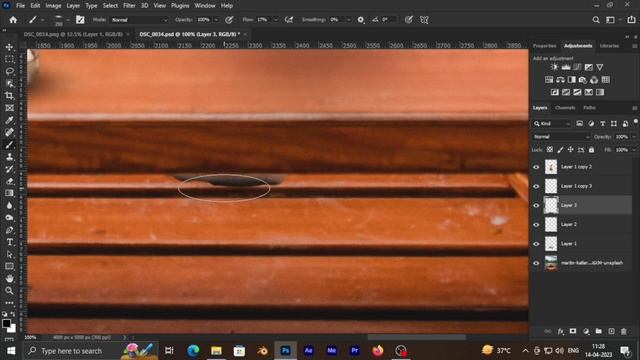Switch to the Paths tab
Image resolution: width=640 pixels, height=360 pixels.
[589, 108]
